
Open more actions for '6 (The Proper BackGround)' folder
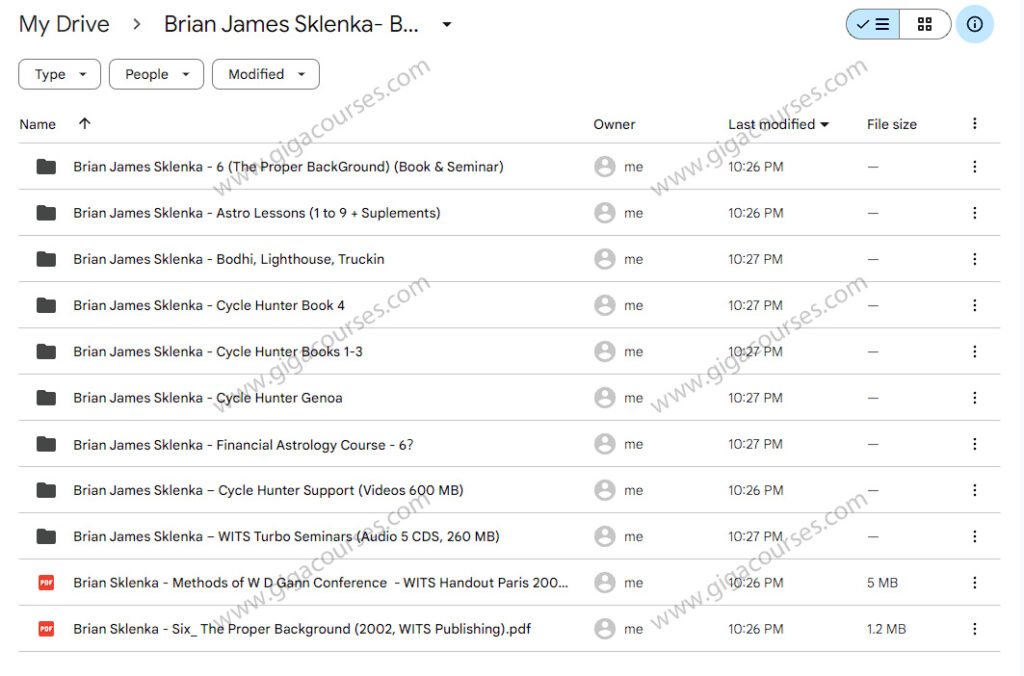pyautogui.click(x=974, y=167)
